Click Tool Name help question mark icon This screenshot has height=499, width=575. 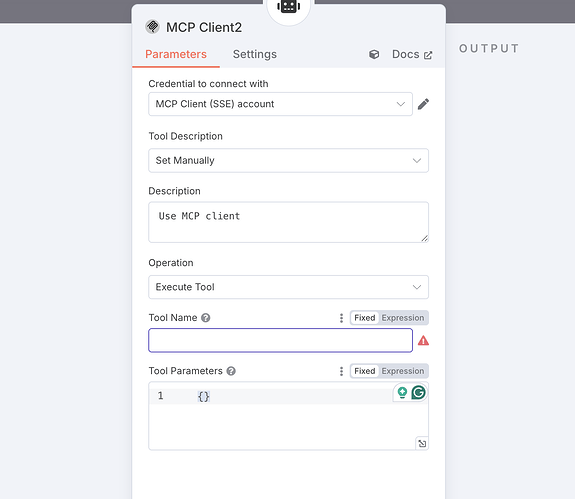point(206,318)
